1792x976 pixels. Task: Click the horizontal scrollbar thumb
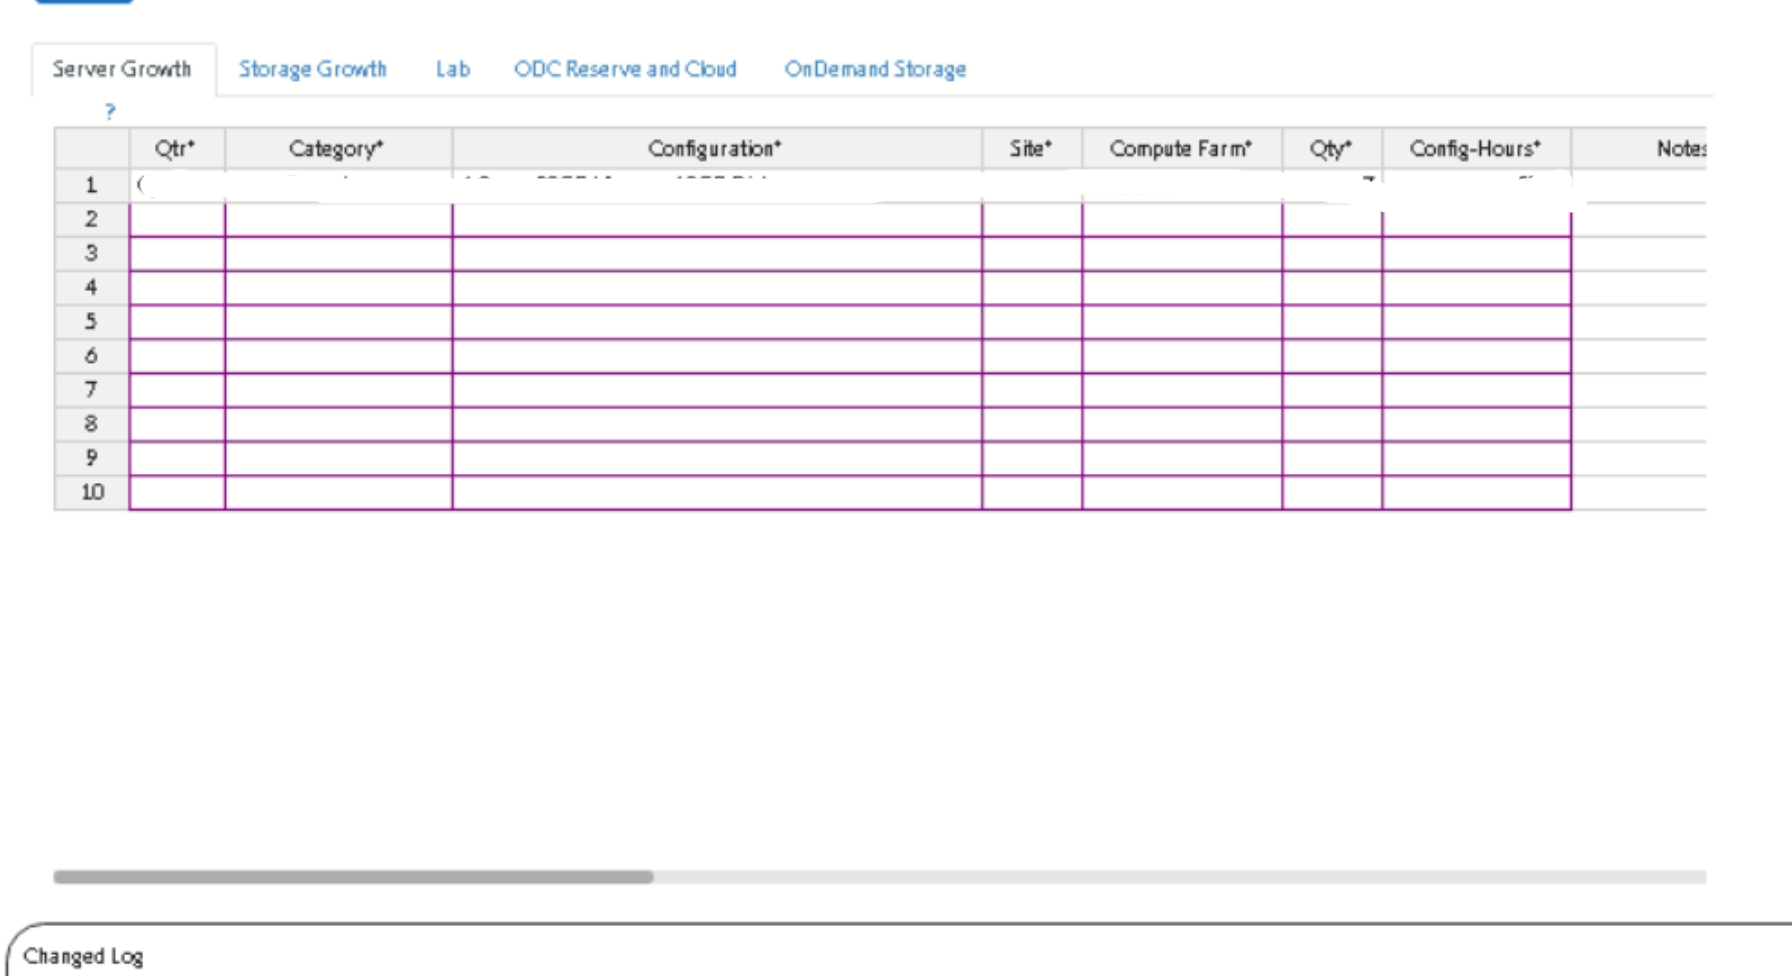[x=353, y=877]
